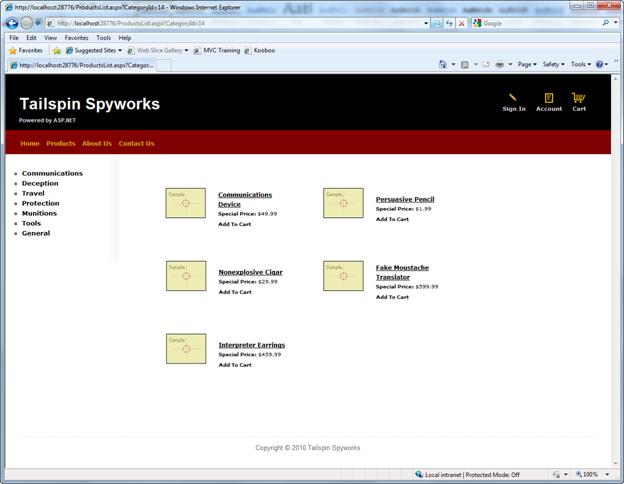
Task: Click the Account icon in header
Action: (549, 98)
